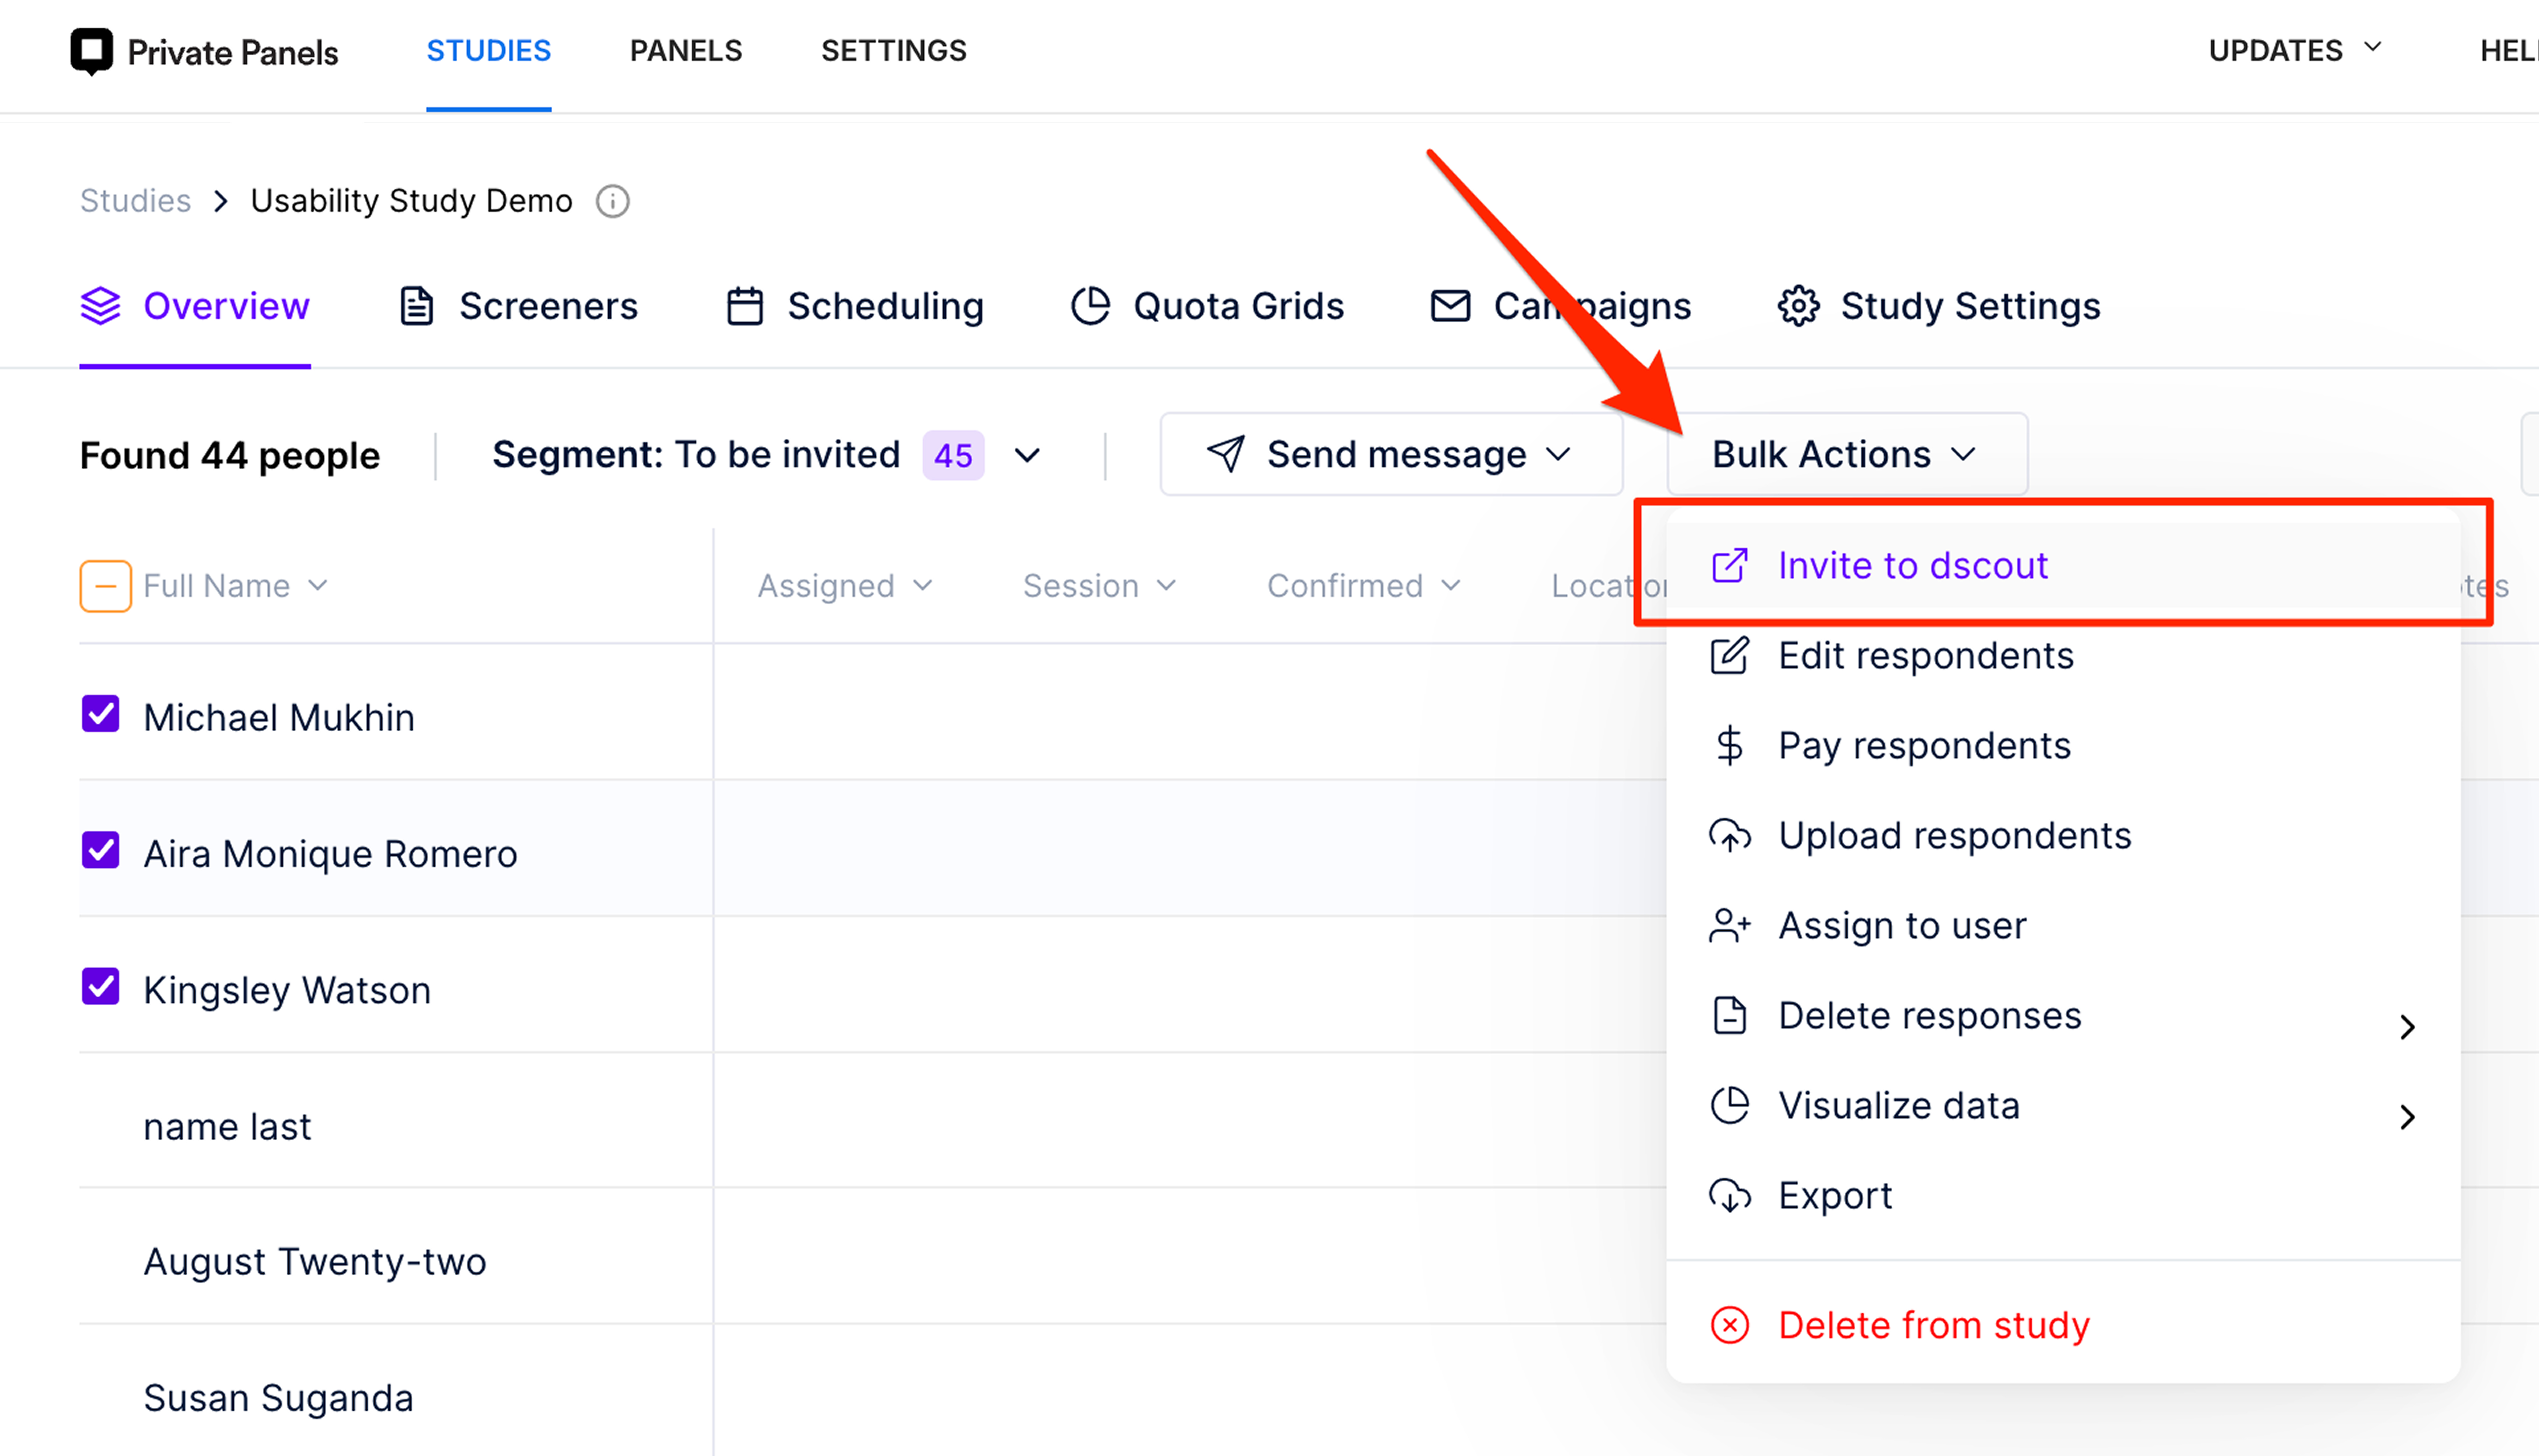Image resolution: width=2539 pixels, height=1456 pixels.
Task: Expand the Segment: To be invited dropdown arrow
Action: (x=1027, y=456)
